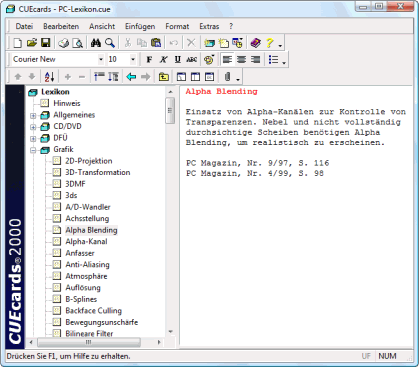Click the scissors cut icon

pos(128,43)
